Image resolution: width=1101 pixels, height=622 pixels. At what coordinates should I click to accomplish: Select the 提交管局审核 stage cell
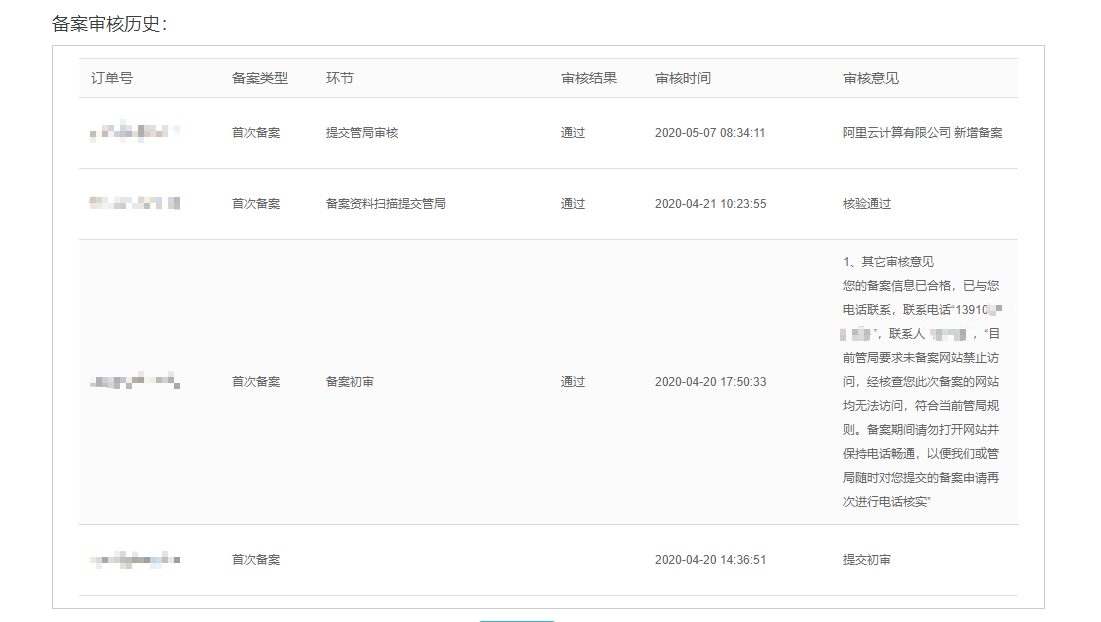[x=361, y=132]
